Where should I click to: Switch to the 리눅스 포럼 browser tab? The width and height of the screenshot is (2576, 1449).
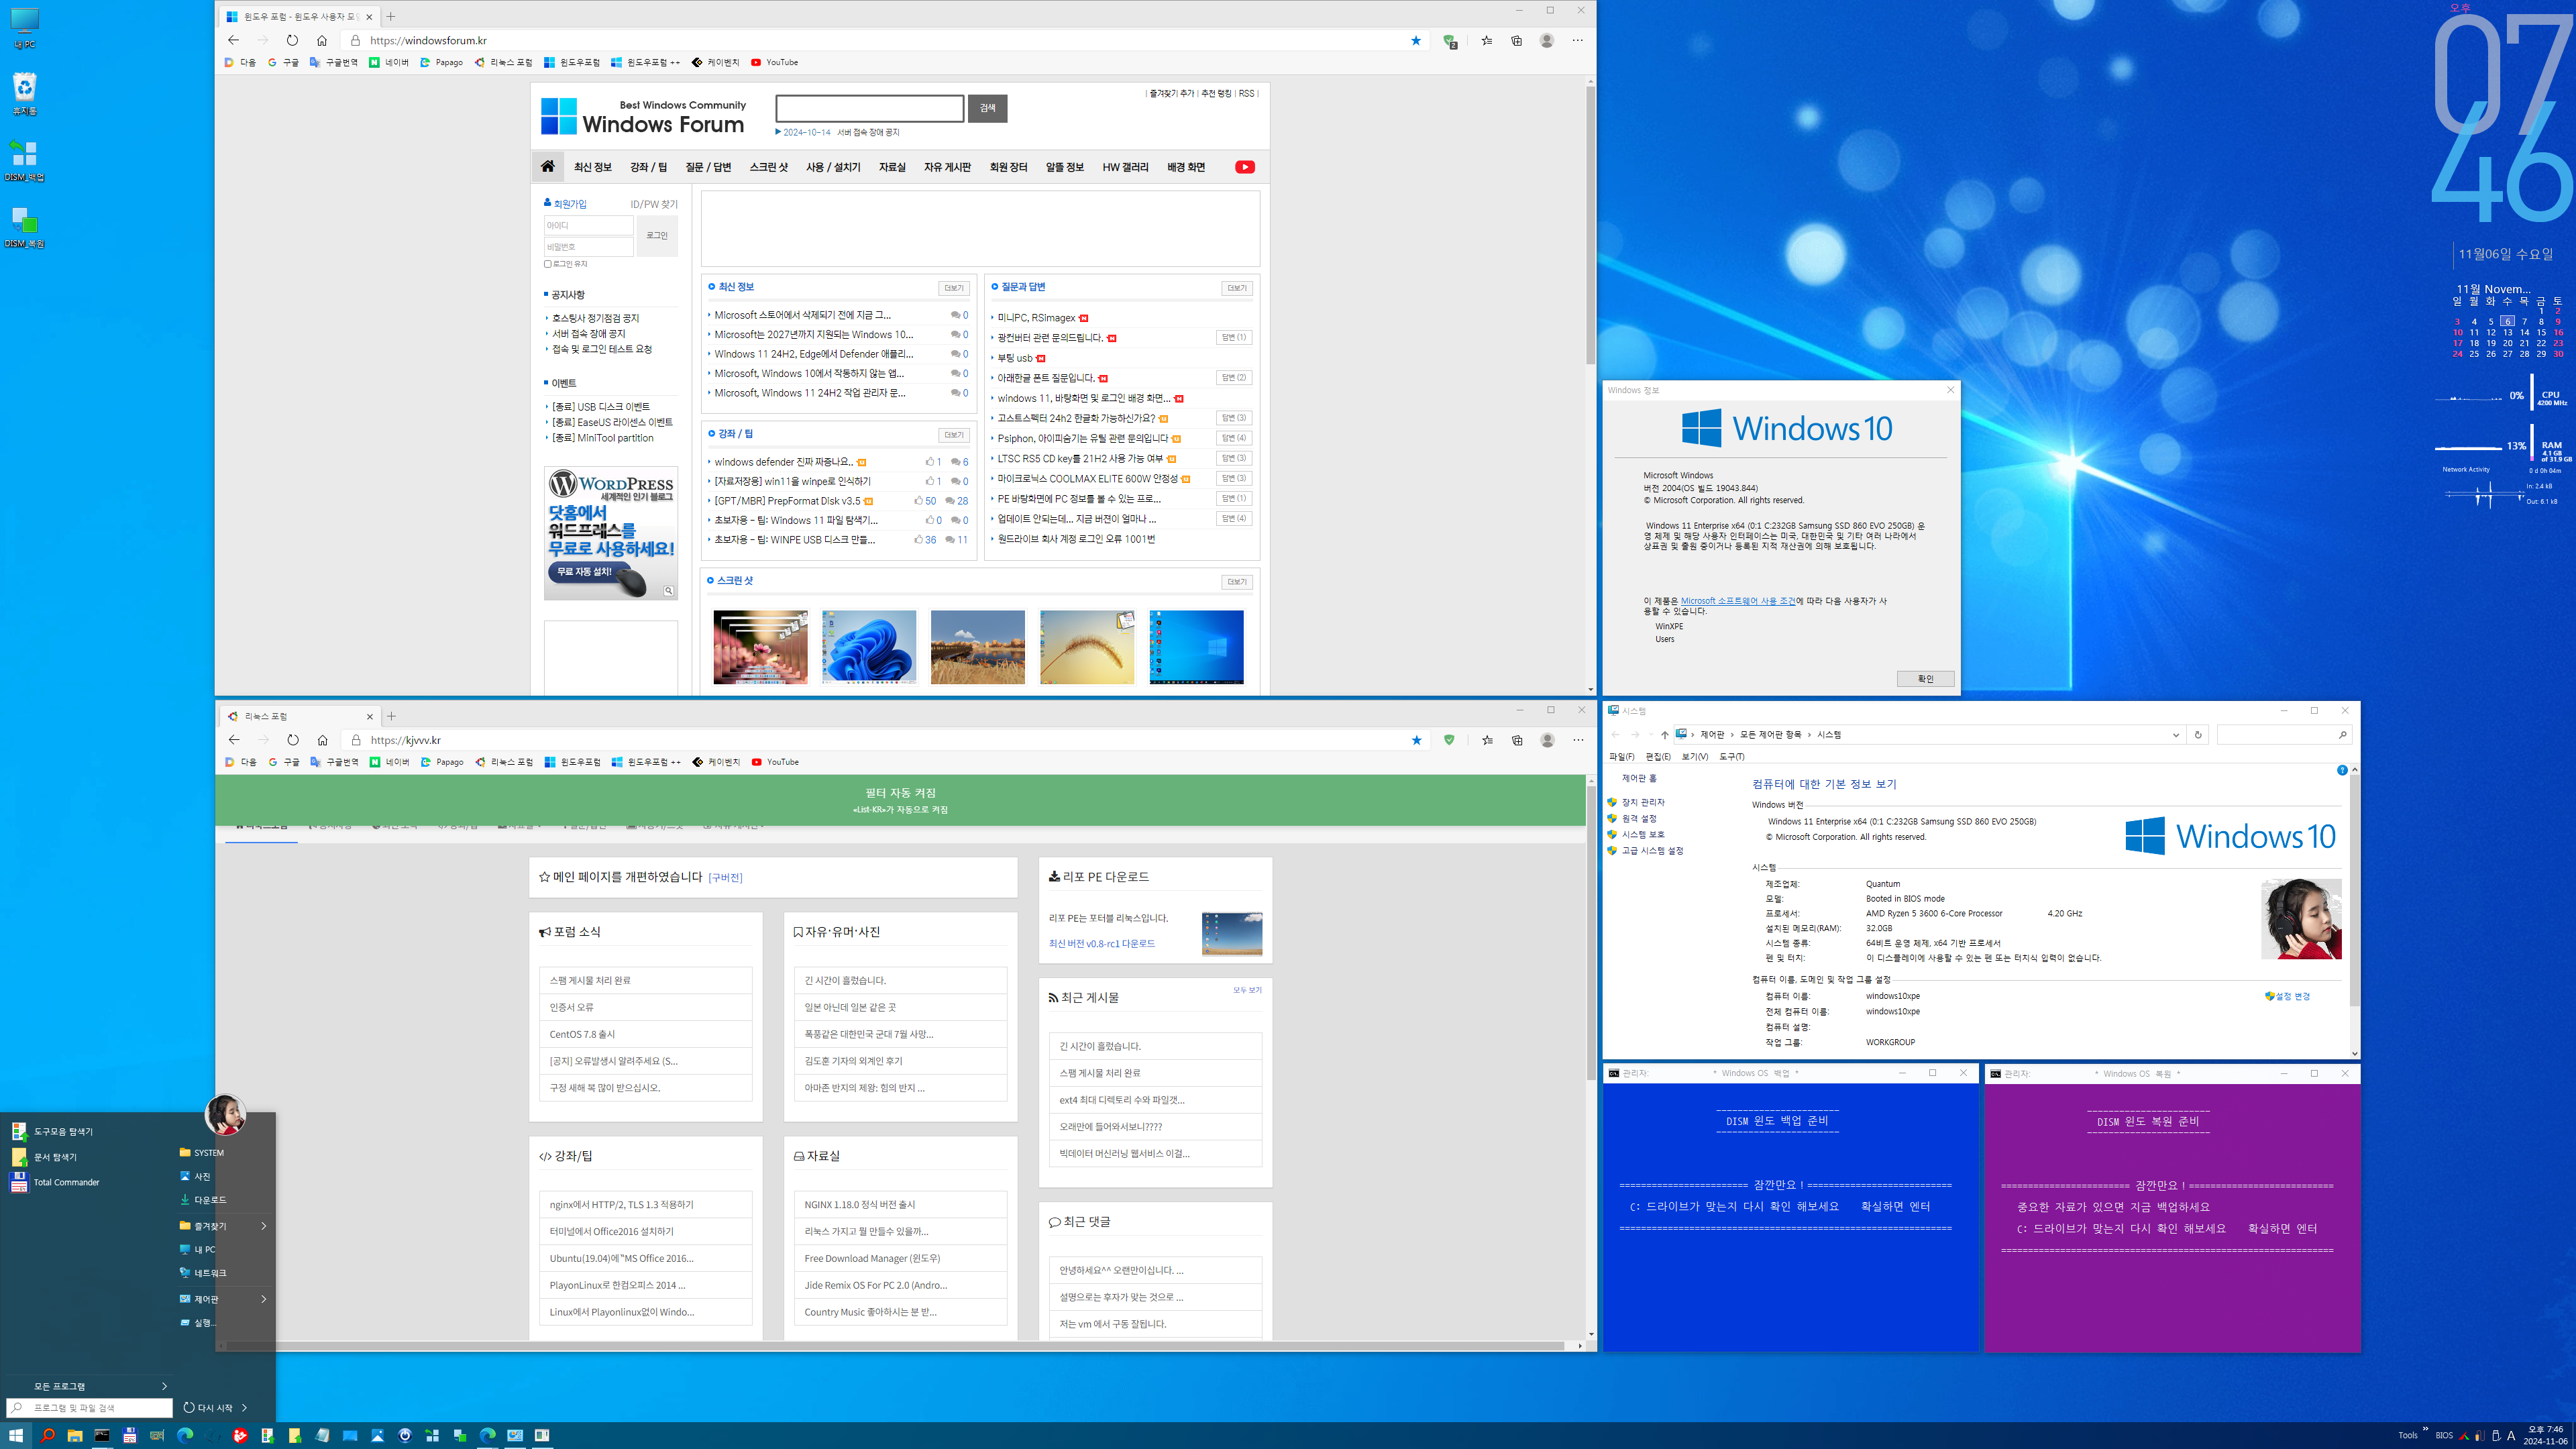tap(300, 716)
